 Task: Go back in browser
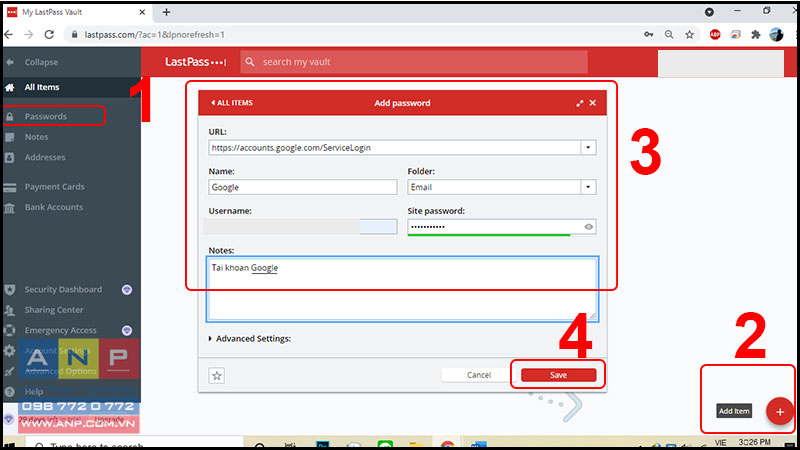tap(9, 35)
